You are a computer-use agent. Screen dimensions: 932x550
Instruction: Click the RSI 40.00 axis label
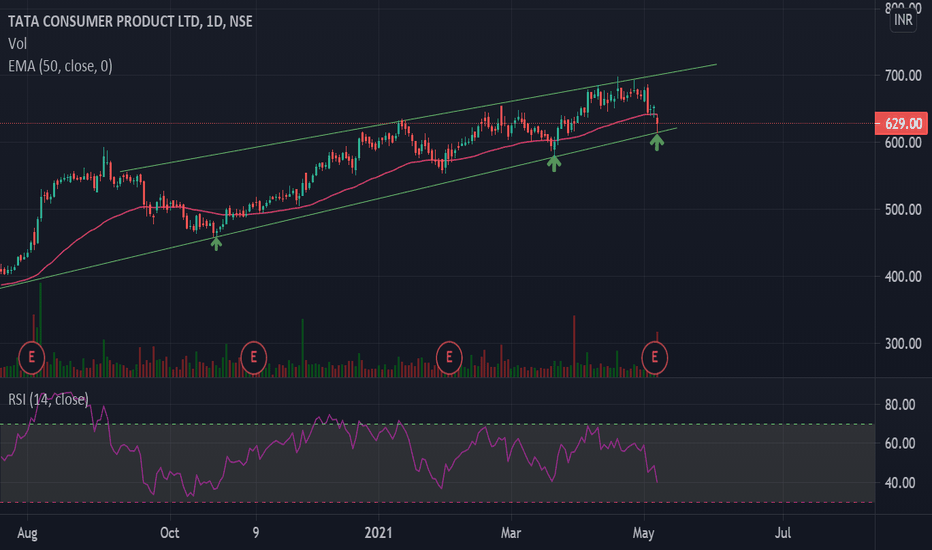point(900,482)
